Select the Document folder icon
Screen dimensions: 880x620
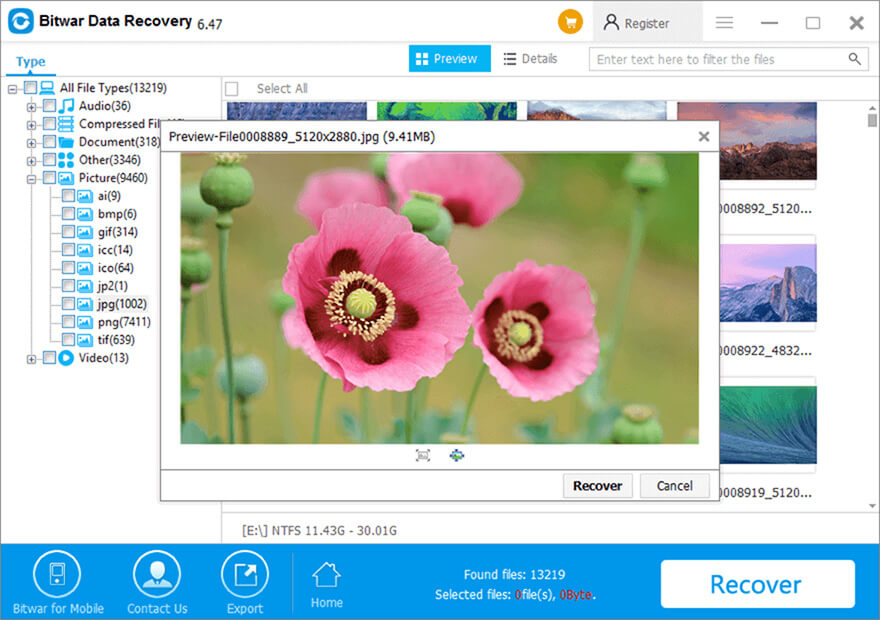[x=66, y=141]
